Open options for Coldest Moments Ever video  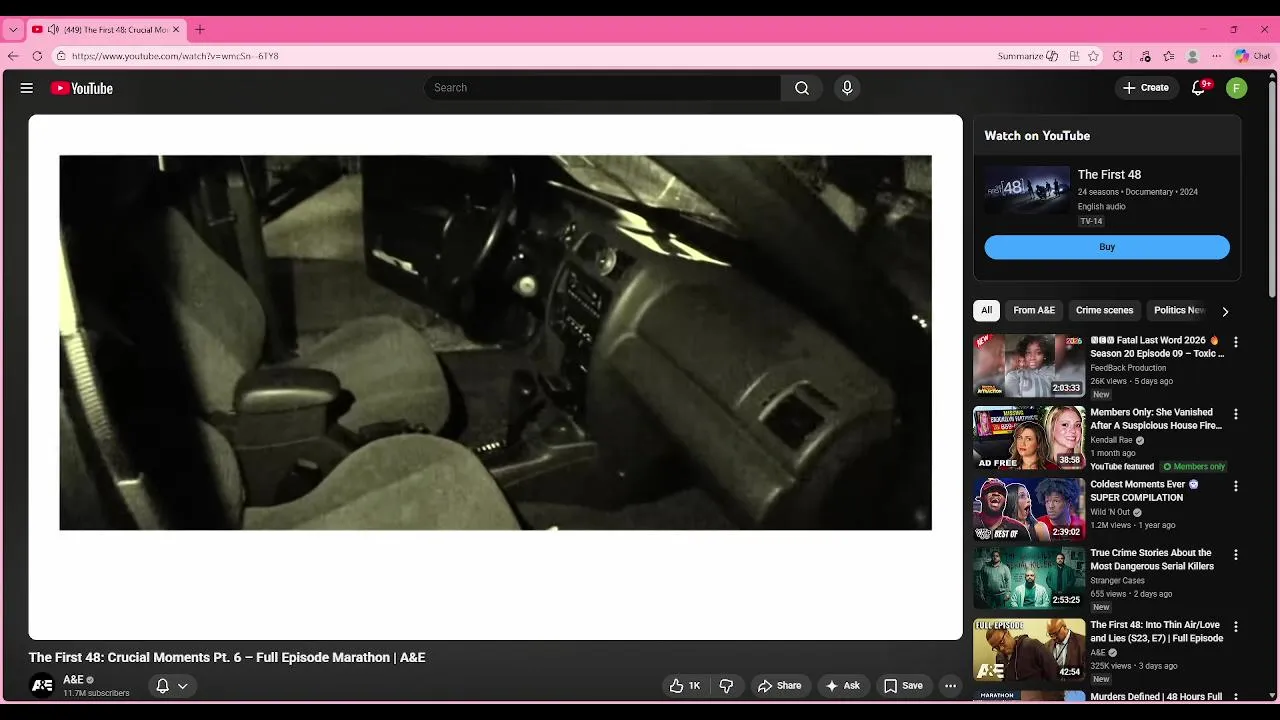1236,486
